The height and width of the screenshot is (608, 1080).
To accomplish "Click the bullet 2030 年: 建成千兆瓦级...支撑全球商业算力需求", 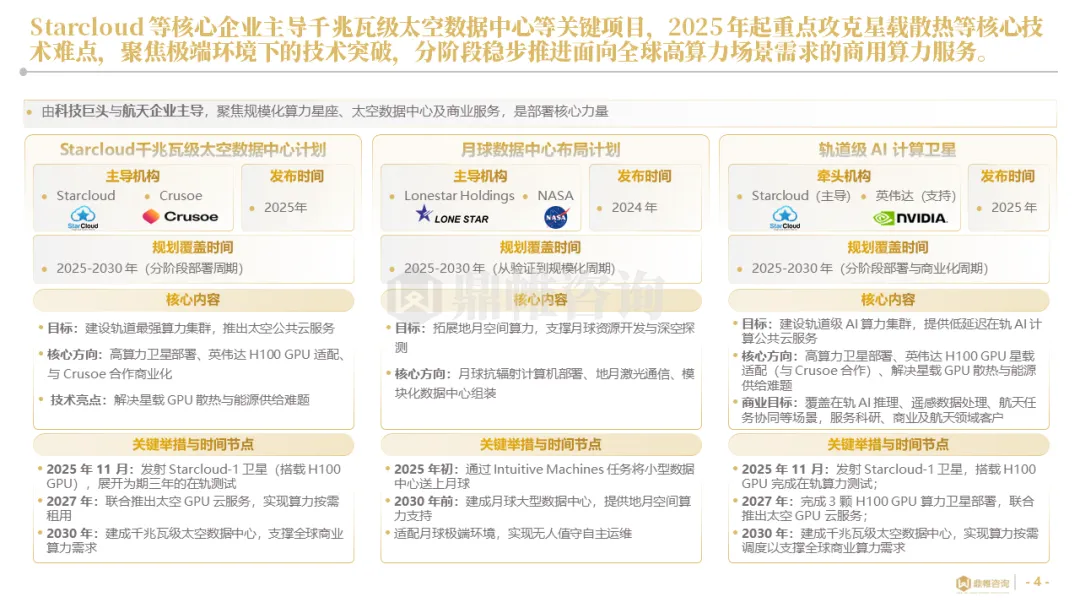I will (195, 541).
